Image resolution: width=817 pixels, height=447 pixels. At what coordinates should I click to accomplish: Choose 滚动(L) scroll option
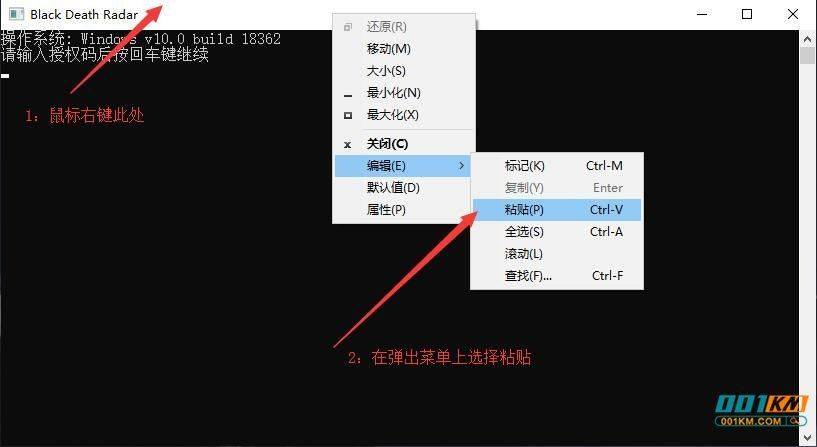point(556,254)
